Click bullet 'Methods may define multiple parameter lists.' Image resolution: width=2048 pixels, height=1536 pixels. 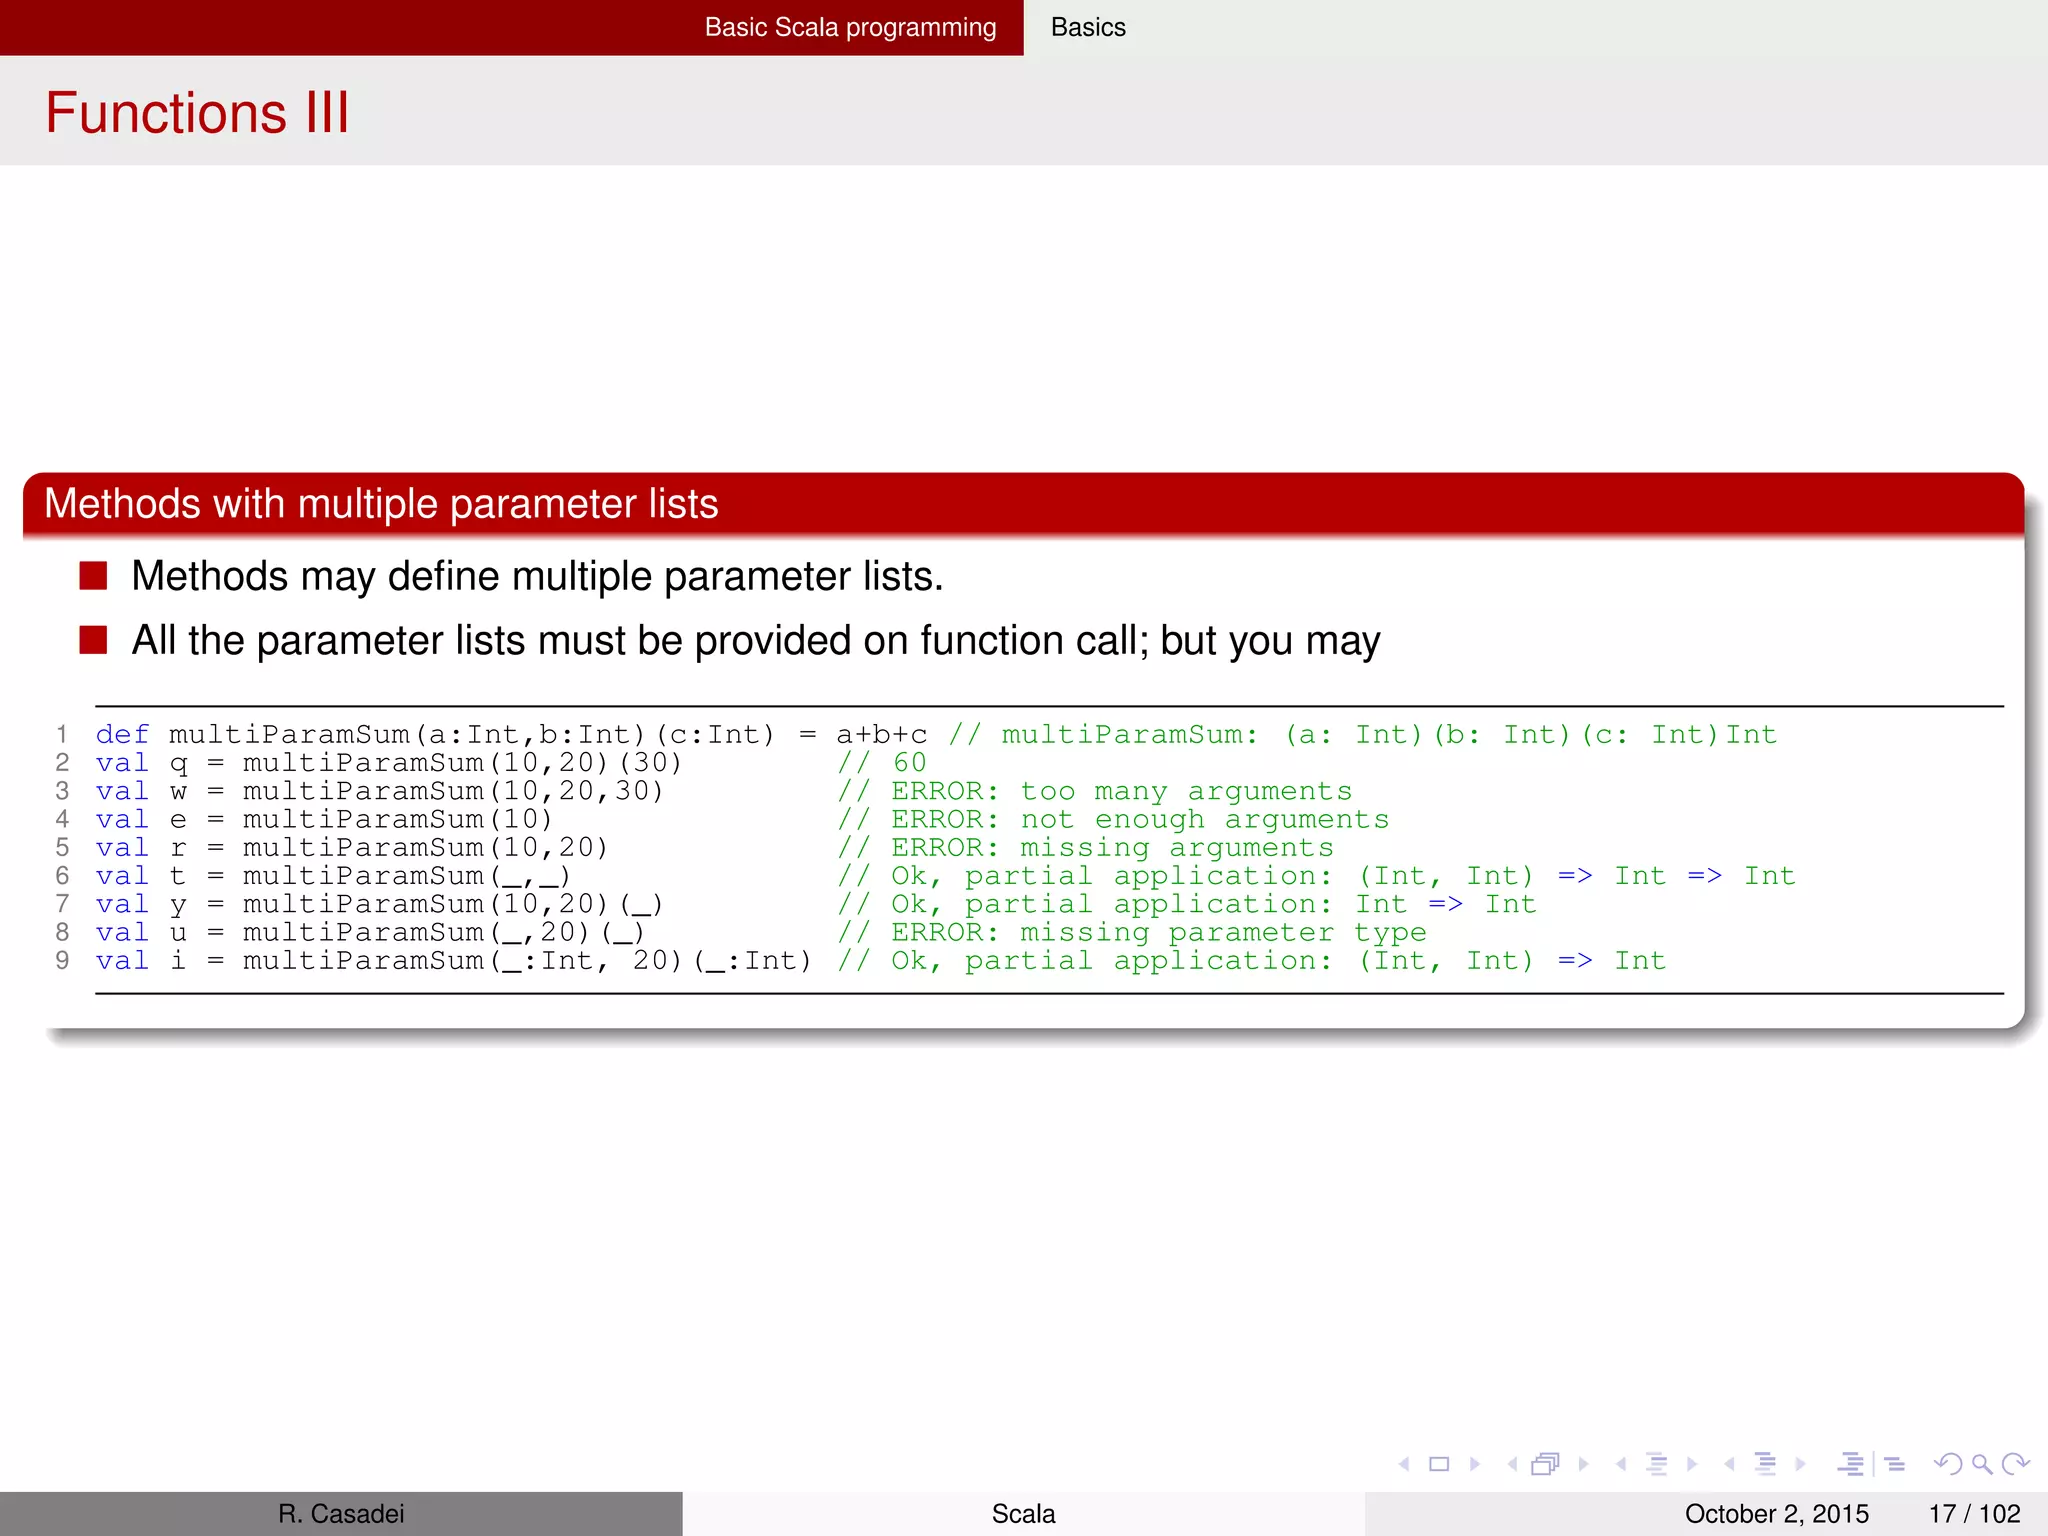coord(537,576)
